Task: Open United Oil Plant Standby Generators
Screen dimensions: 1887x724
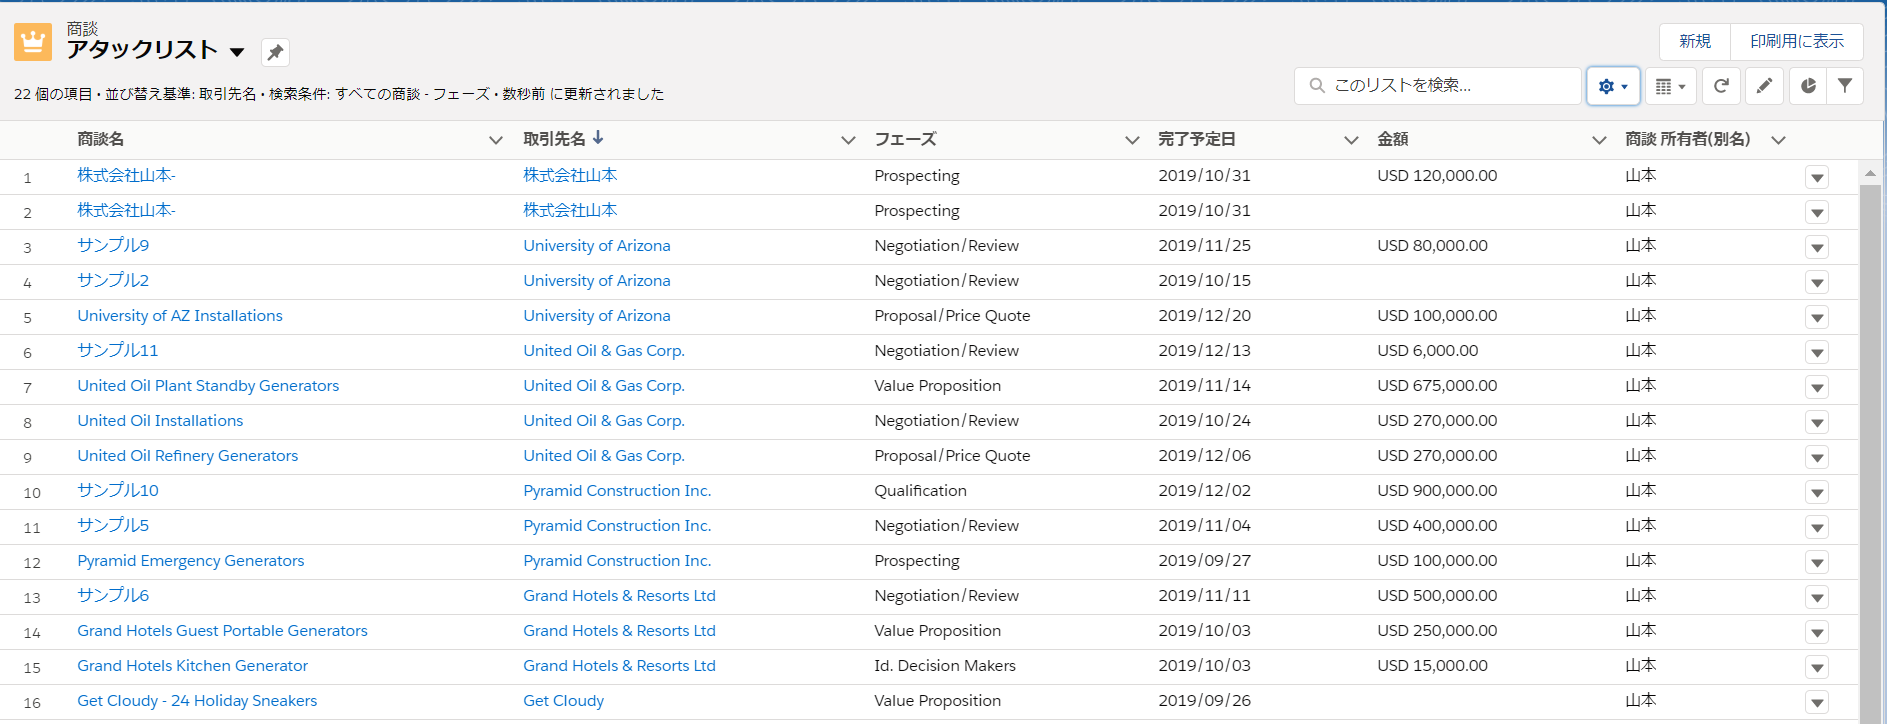Action: pos(208,385)
